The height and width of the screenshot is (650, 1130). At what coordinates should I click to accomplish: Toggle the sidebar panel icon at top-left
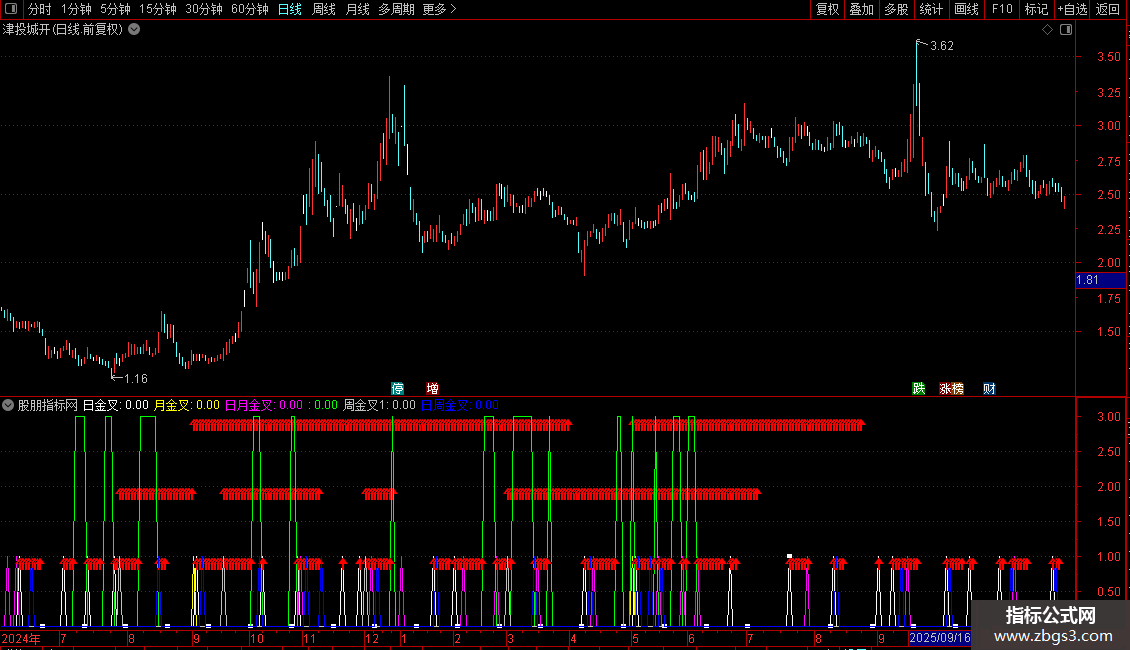(11, 9)
